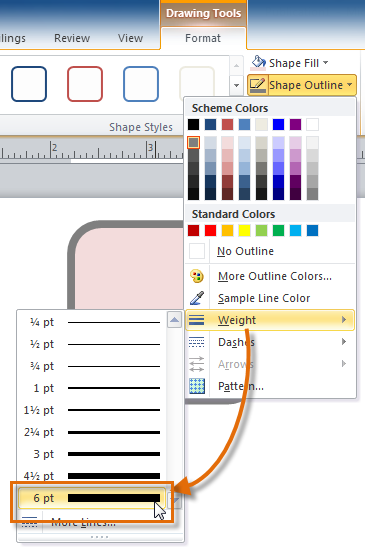
Task: Pick the white scheme color swatch
Action: pos(312,125)
